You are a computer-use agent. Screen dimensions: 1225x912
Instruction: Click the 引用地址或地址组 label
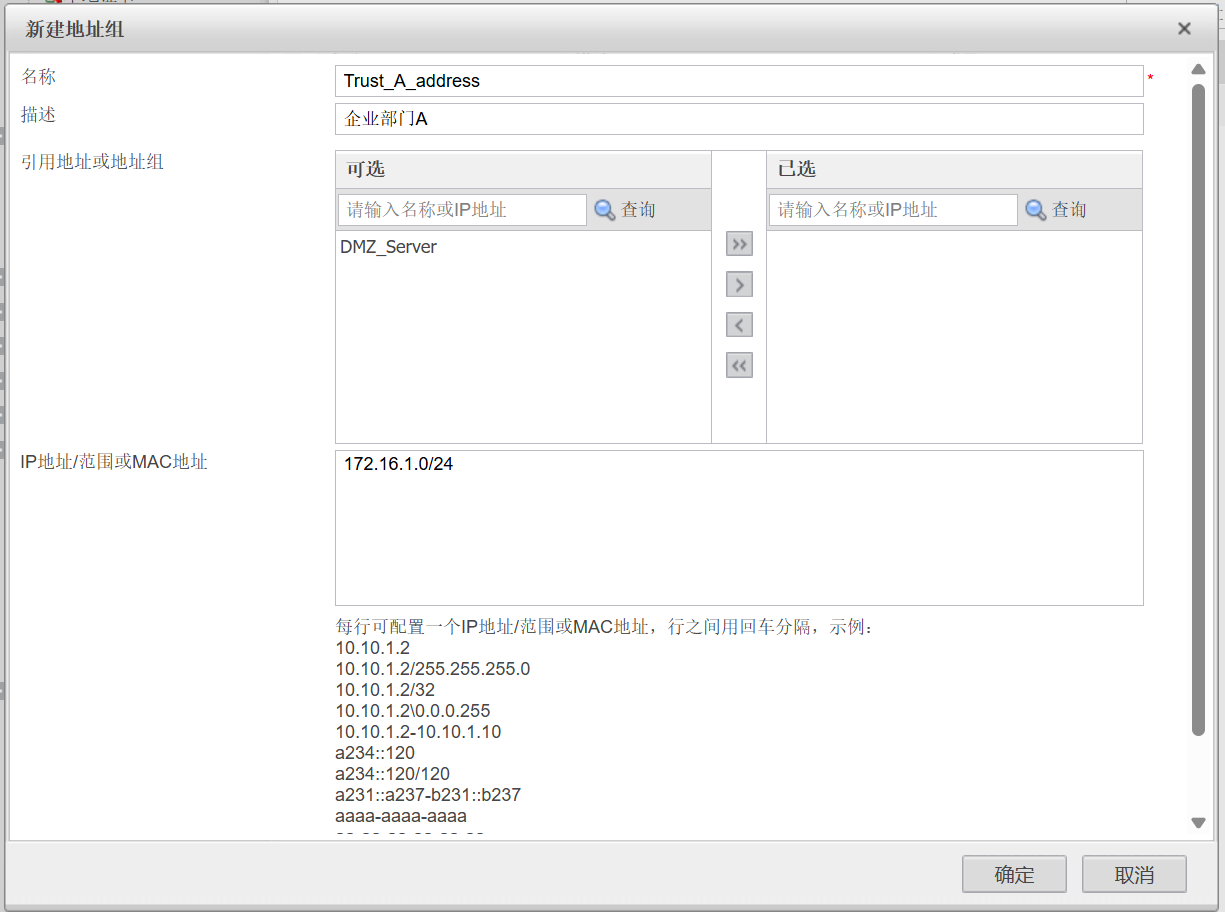[x=92, y=161]
